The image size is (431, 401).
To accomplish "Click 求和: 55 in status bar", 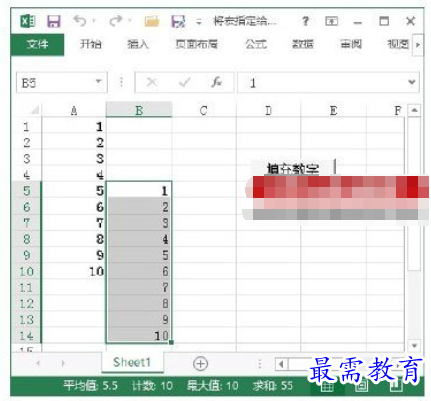I will coord(273,386).
